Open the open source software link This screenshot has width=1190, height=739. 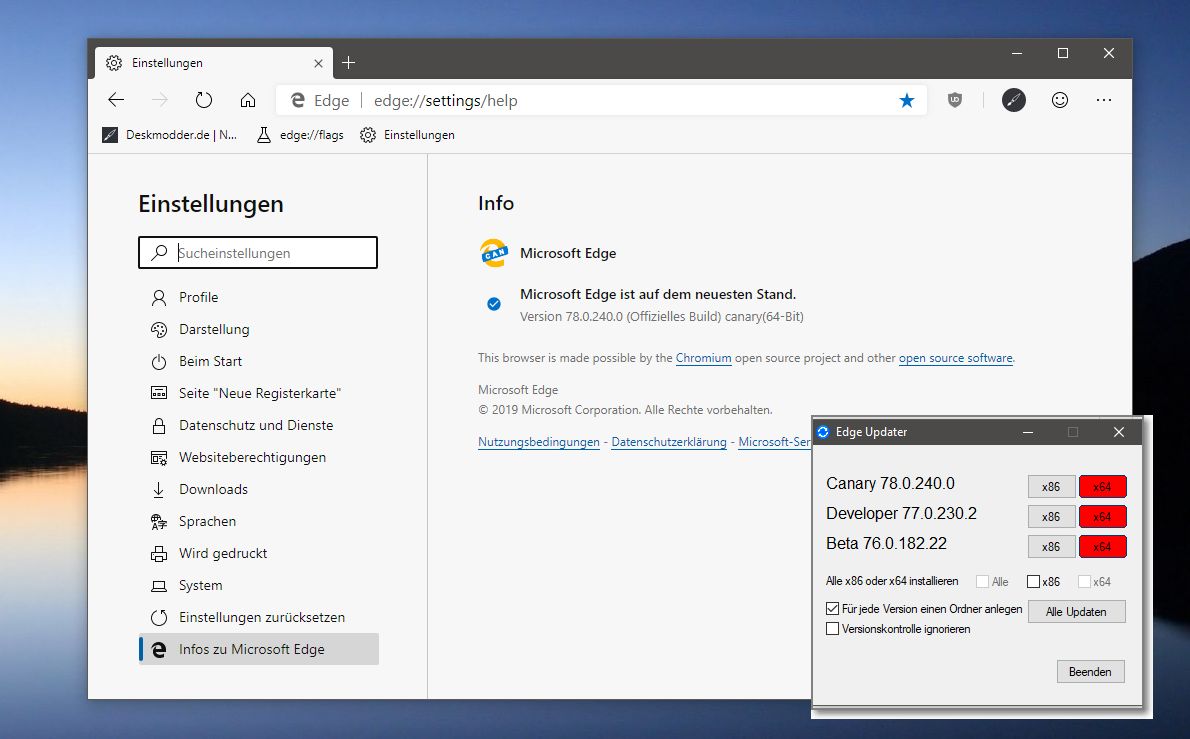955,358
